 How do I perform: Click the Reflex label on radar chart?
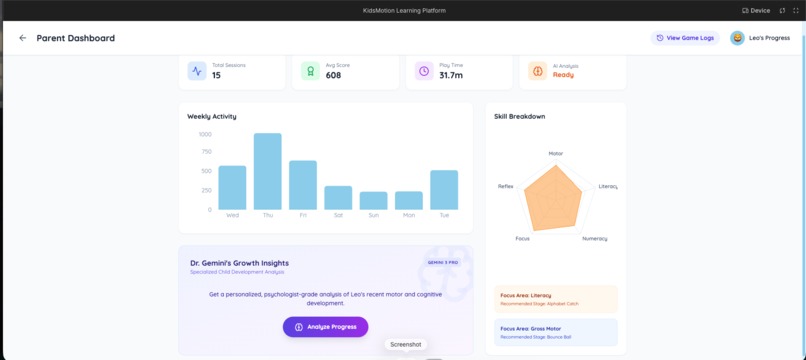[505, 186]
